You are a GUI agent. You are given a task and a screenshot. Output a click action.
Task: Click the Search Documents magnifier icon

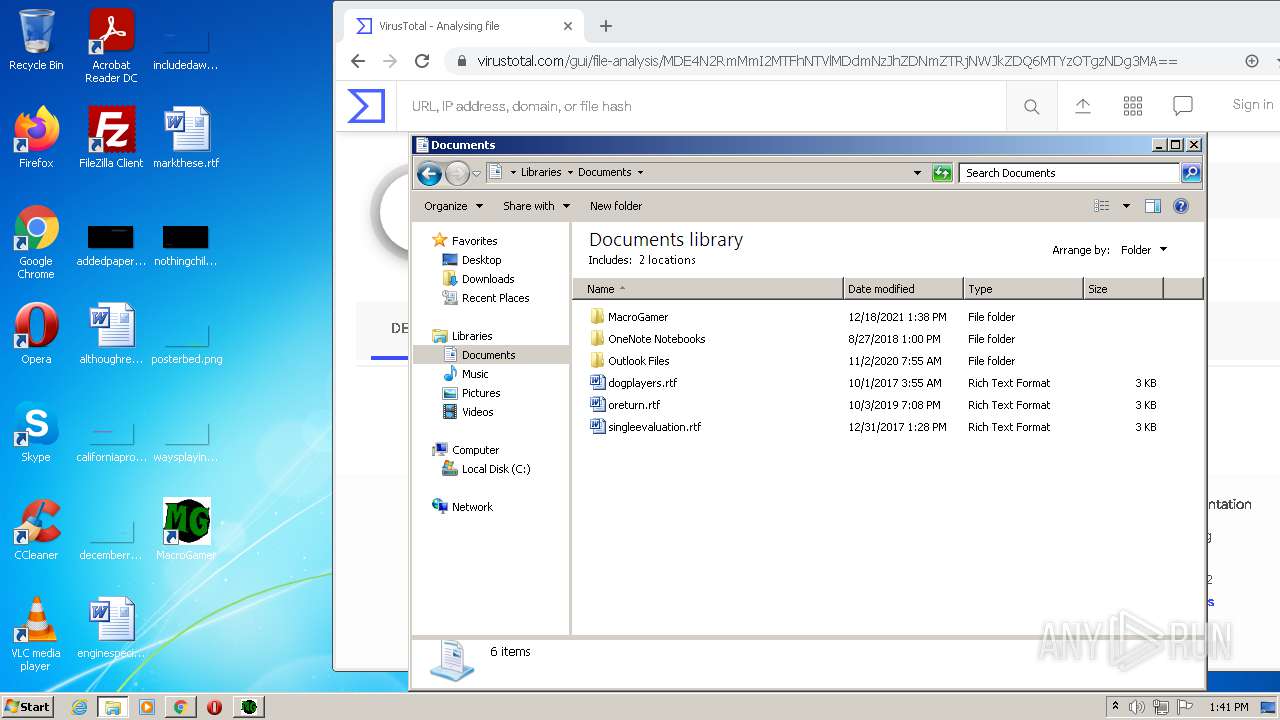[x=1190, y=173]
